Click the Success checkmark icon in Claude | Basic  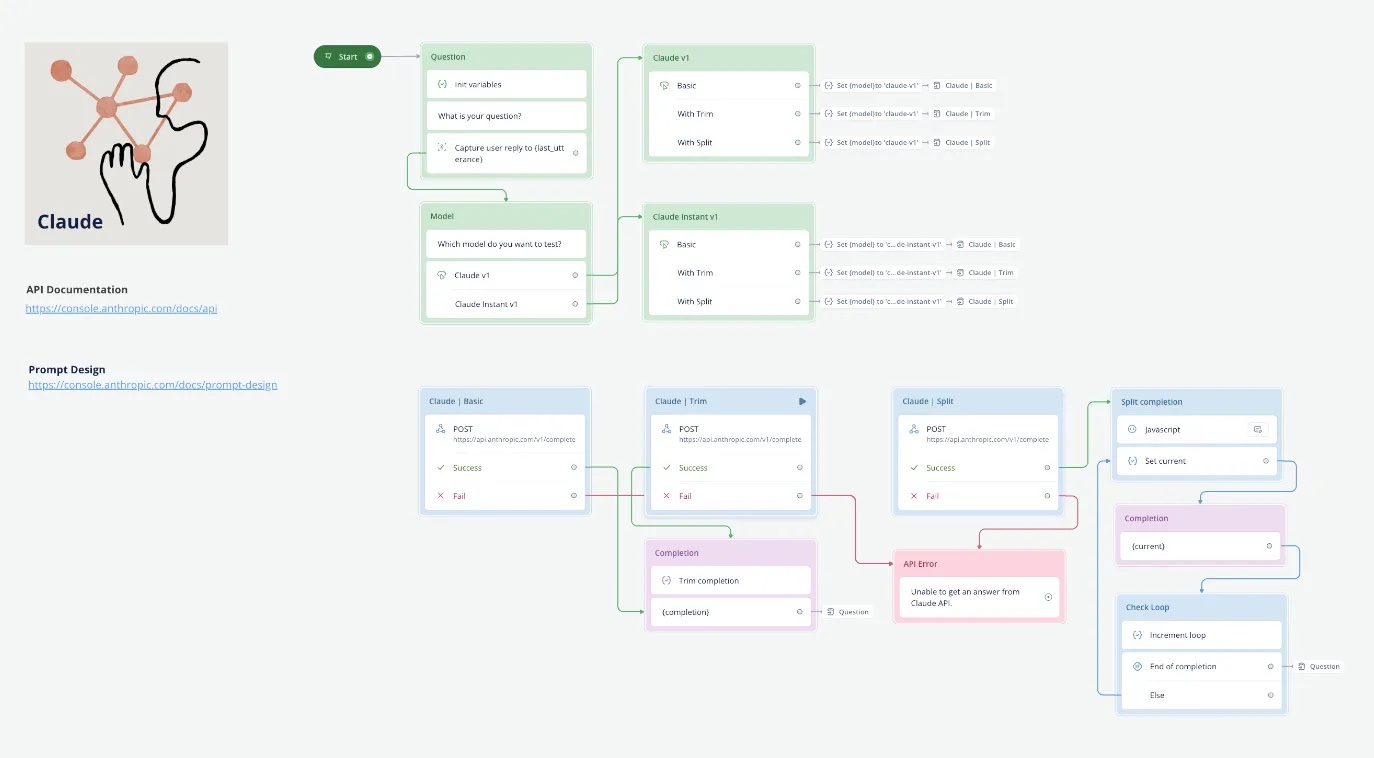441,467
